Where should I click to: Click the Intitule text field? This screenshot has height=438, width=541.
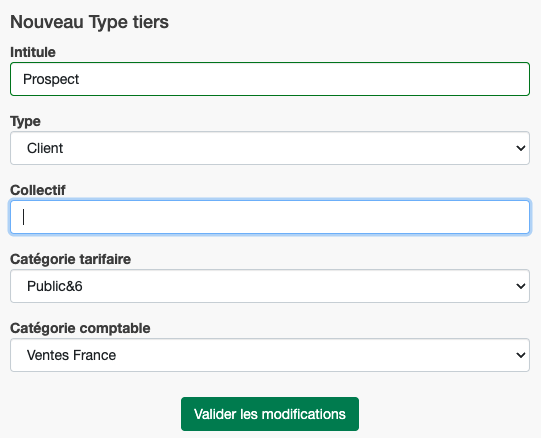click(x=270, y=79)
